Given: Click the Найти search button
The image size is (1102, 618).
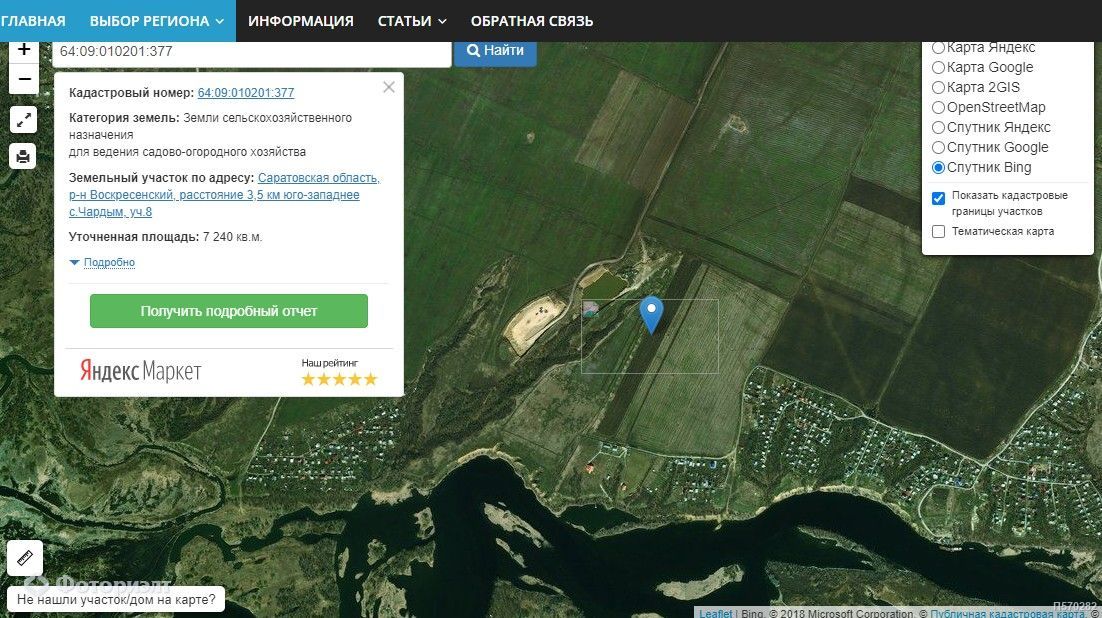Looking at the screenshot, I should click(495, 50).
